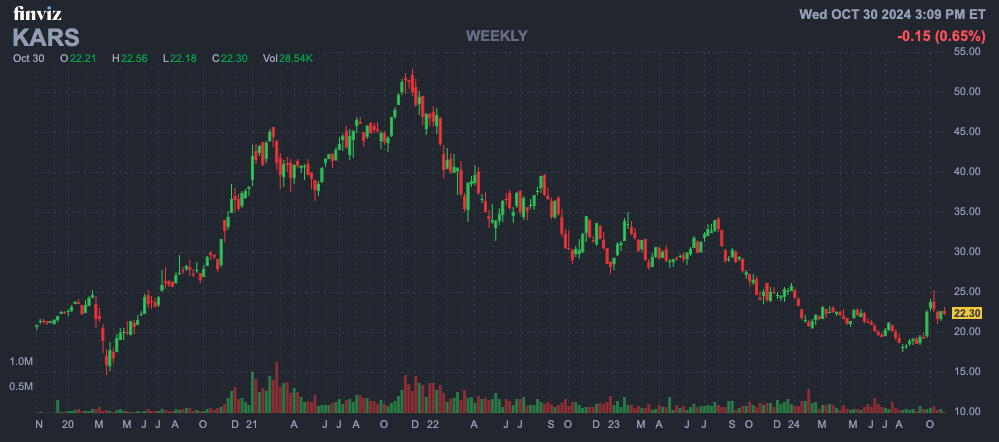999x442 pixels.
Task: Click the year 24 time axis marker
Action: [794, 425]
